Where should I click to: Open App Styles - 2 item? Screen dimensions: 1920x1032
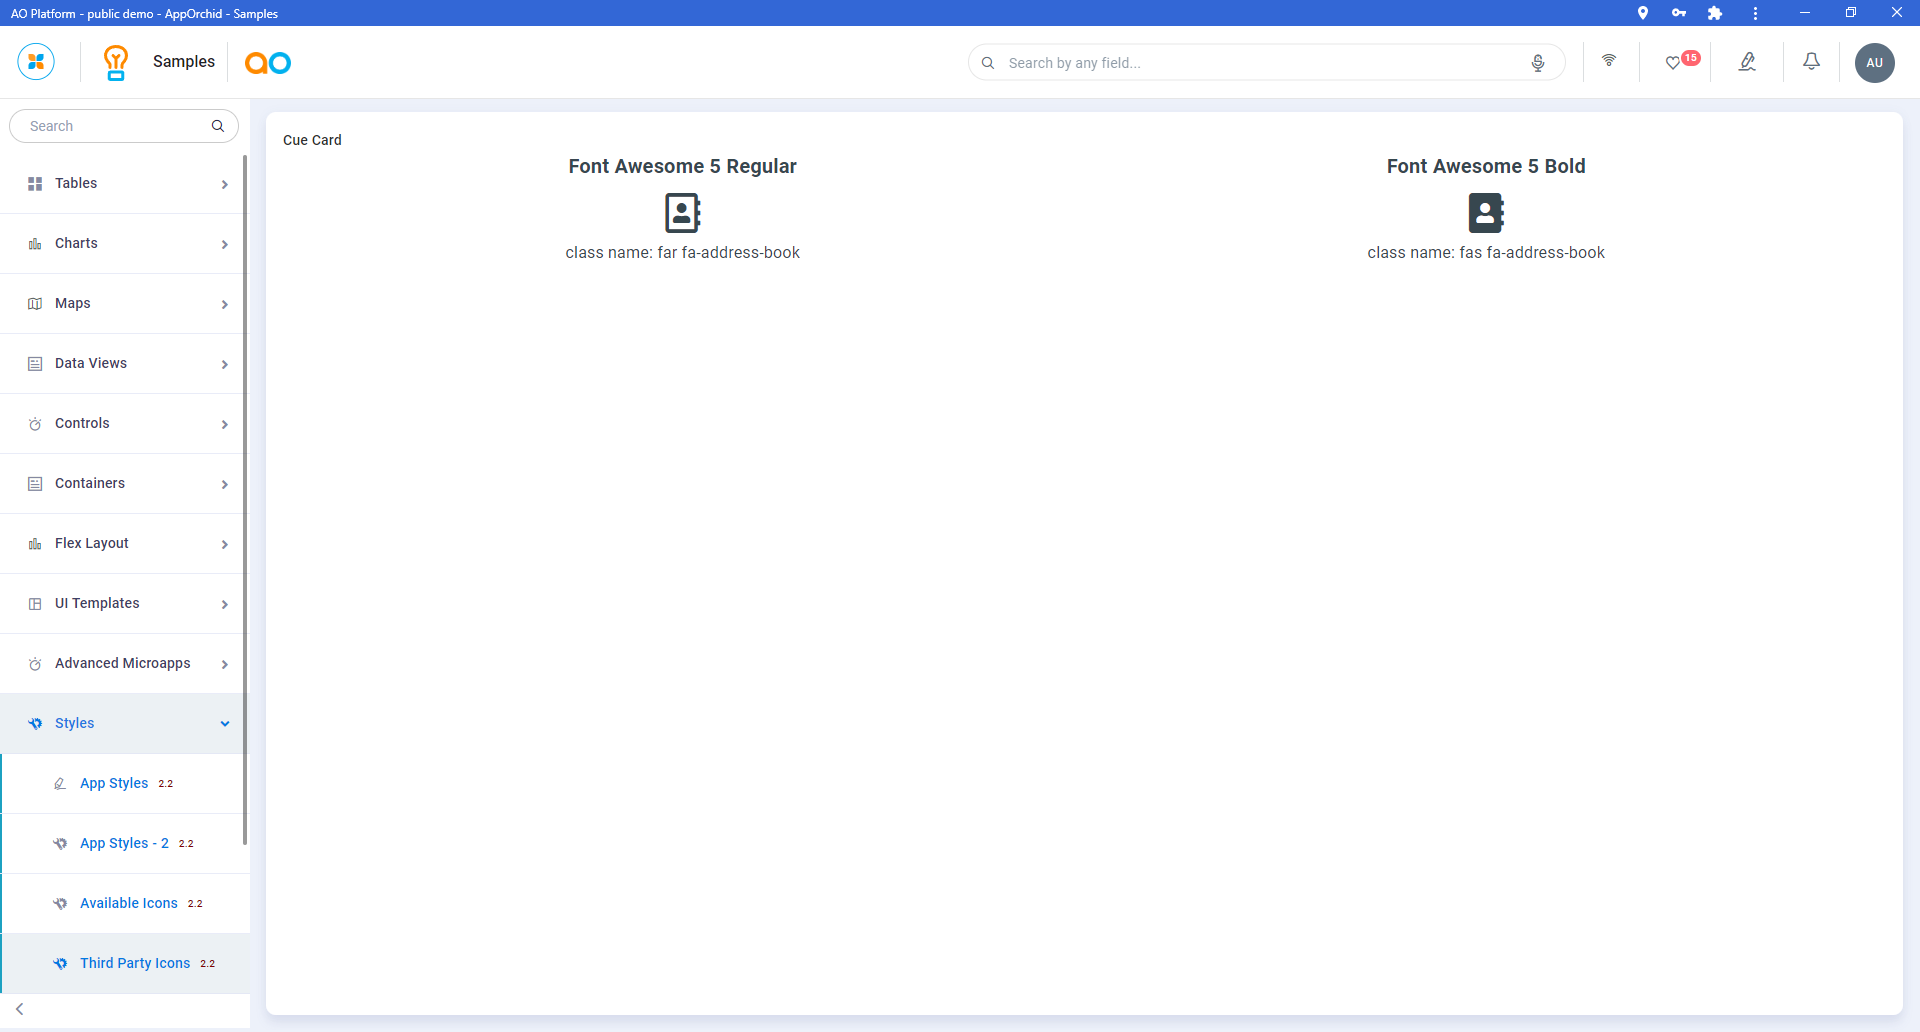(x=124, y=844)
